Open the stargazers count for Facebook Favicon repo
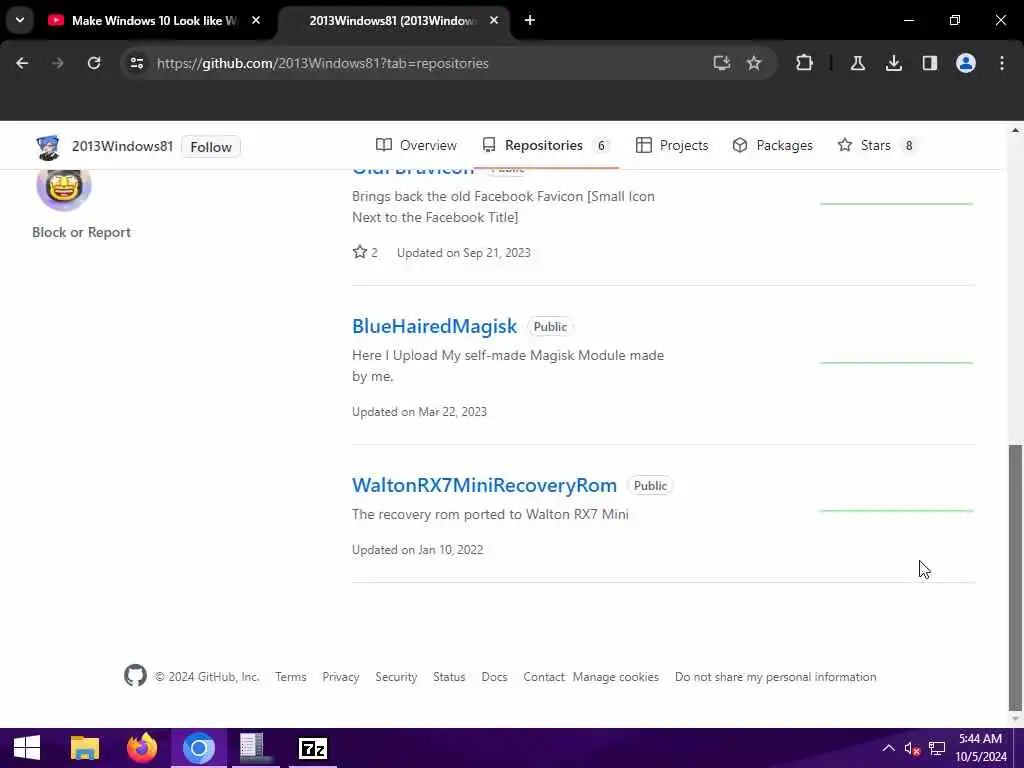This screenshot has height=768, width=1024. point(365,253)
